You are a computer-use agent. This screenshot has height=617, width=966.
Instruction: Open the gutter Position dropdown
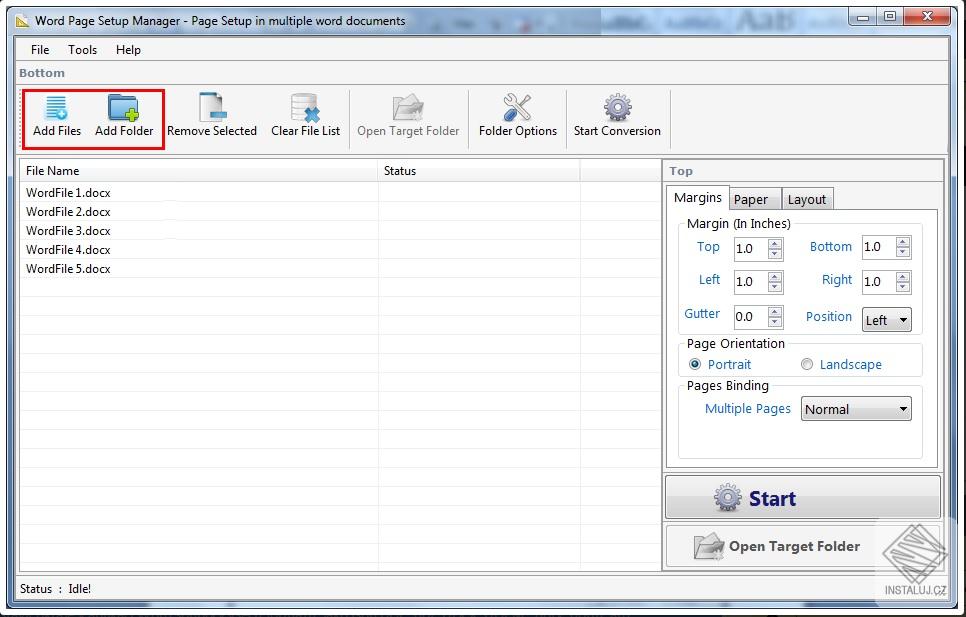(887, 320)
